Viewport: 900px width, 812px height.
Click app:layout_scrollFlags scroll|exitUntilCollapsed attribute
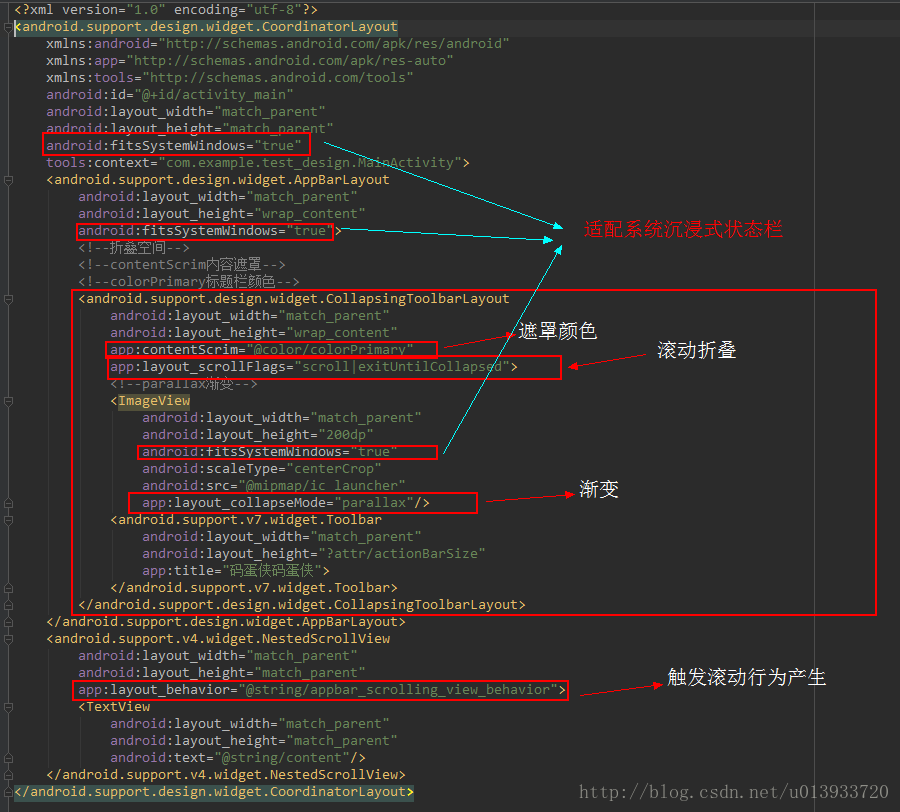pyautogui.click(x=314, y=367)
